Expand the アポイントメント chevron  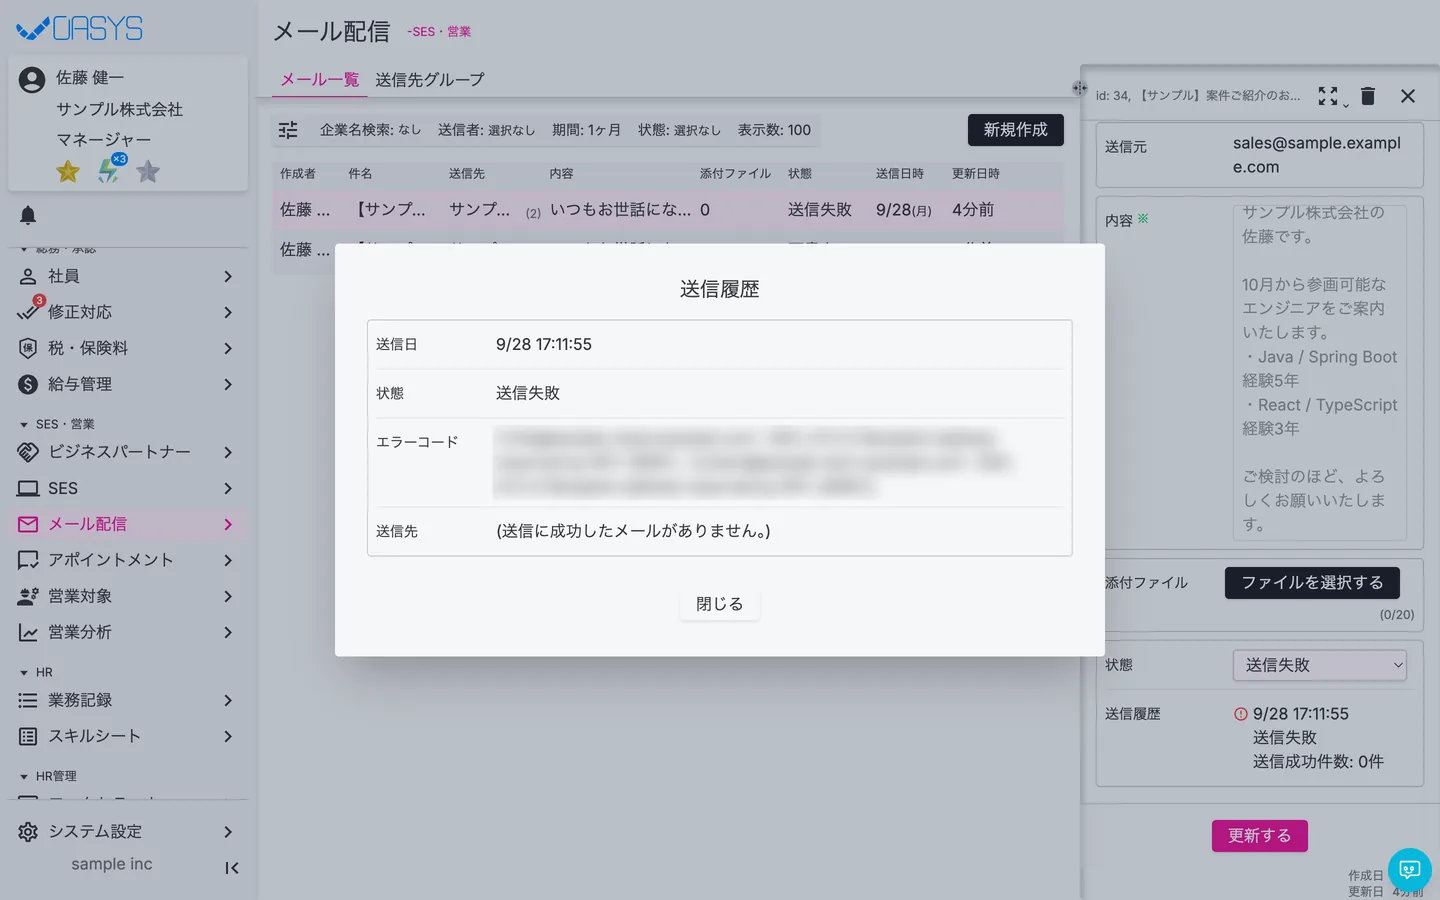228,560
